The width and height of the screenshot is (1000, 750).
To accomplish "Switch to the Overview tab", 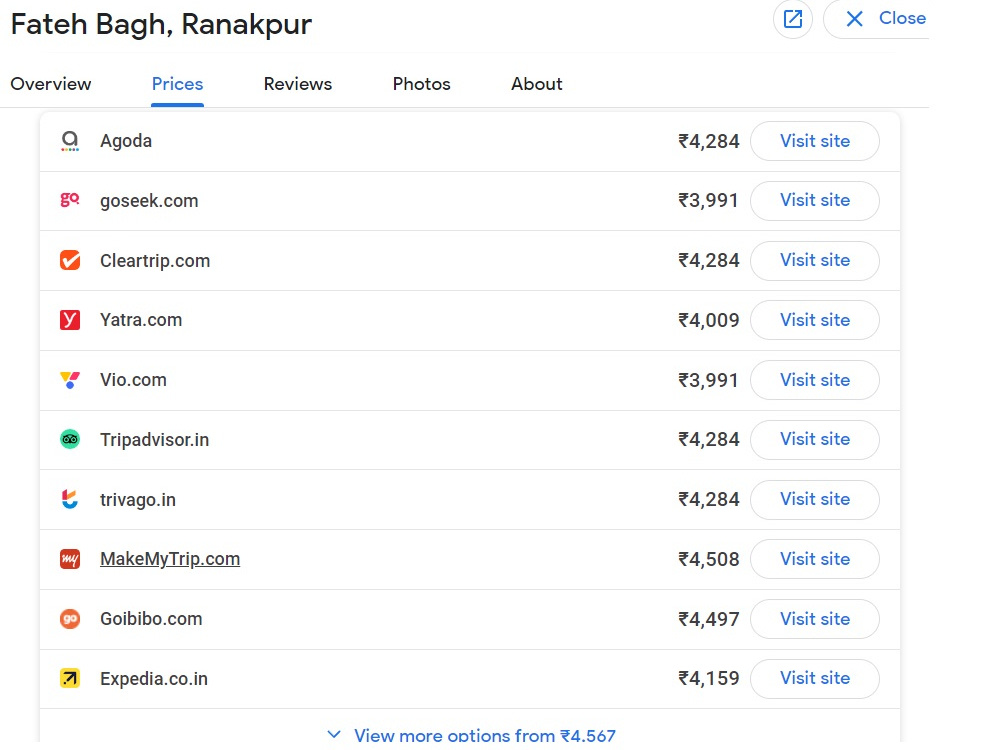I will tap(51, 84).
